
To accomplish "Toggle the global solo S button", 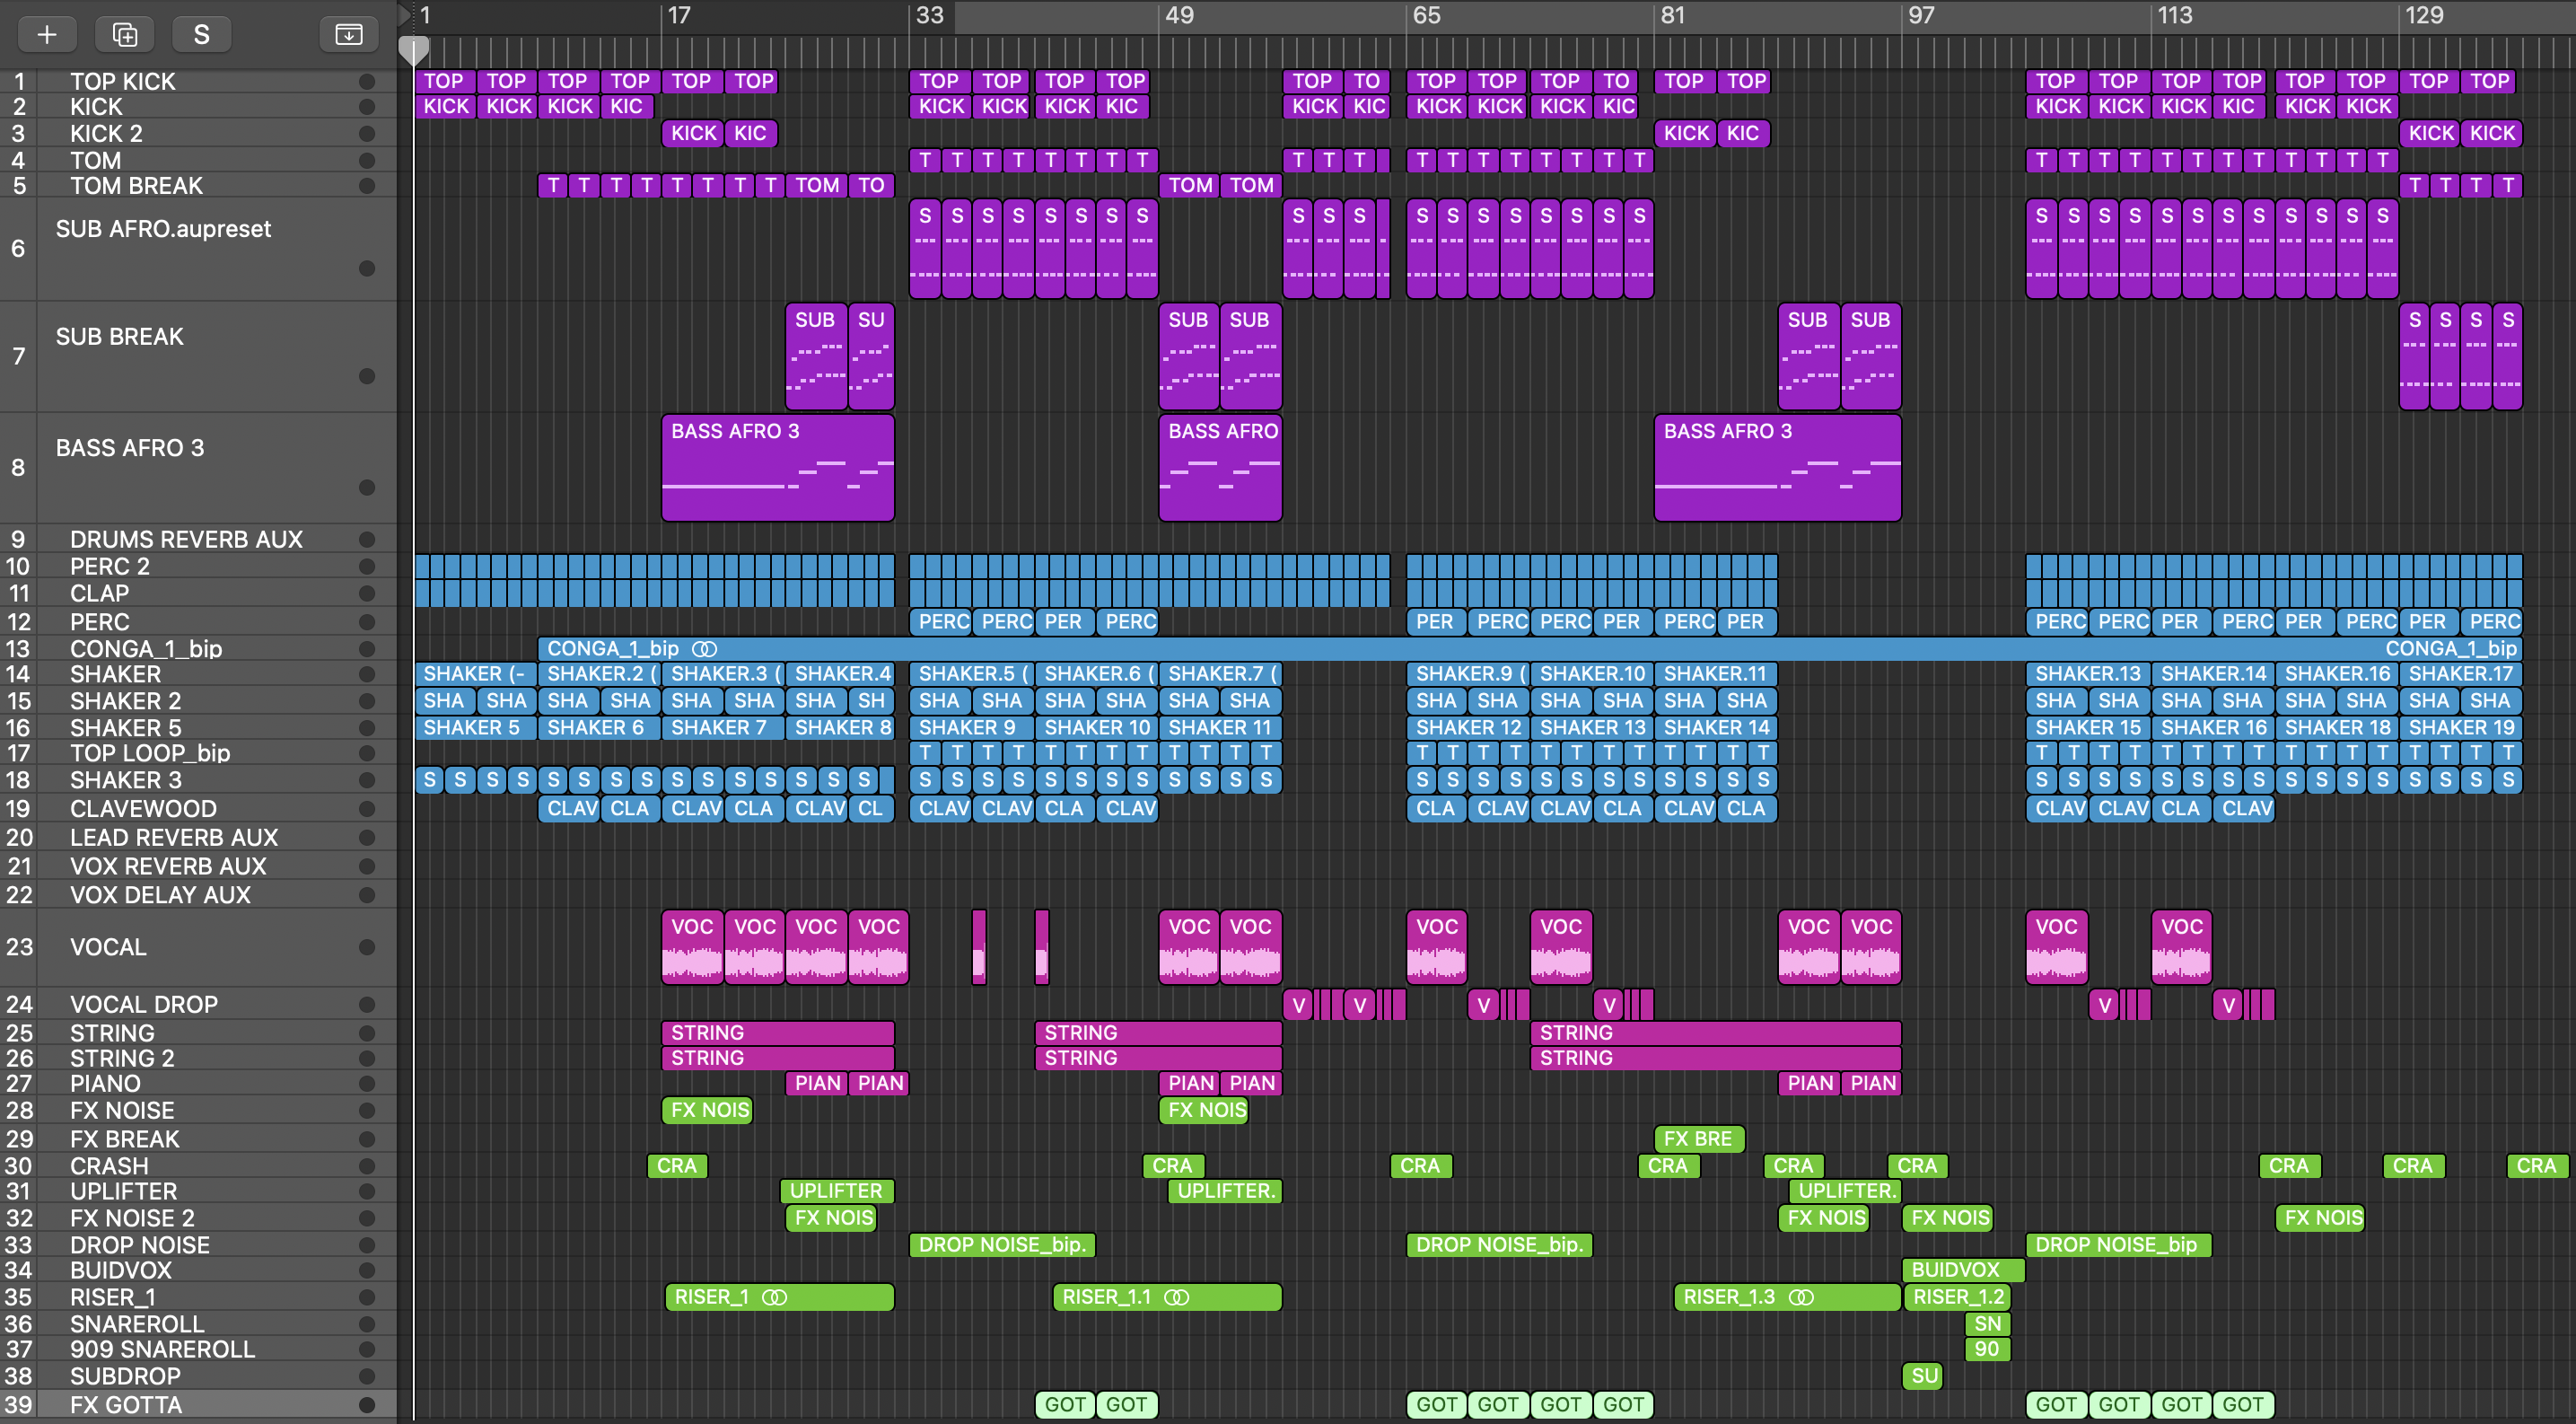I will [x=201, y=34].
